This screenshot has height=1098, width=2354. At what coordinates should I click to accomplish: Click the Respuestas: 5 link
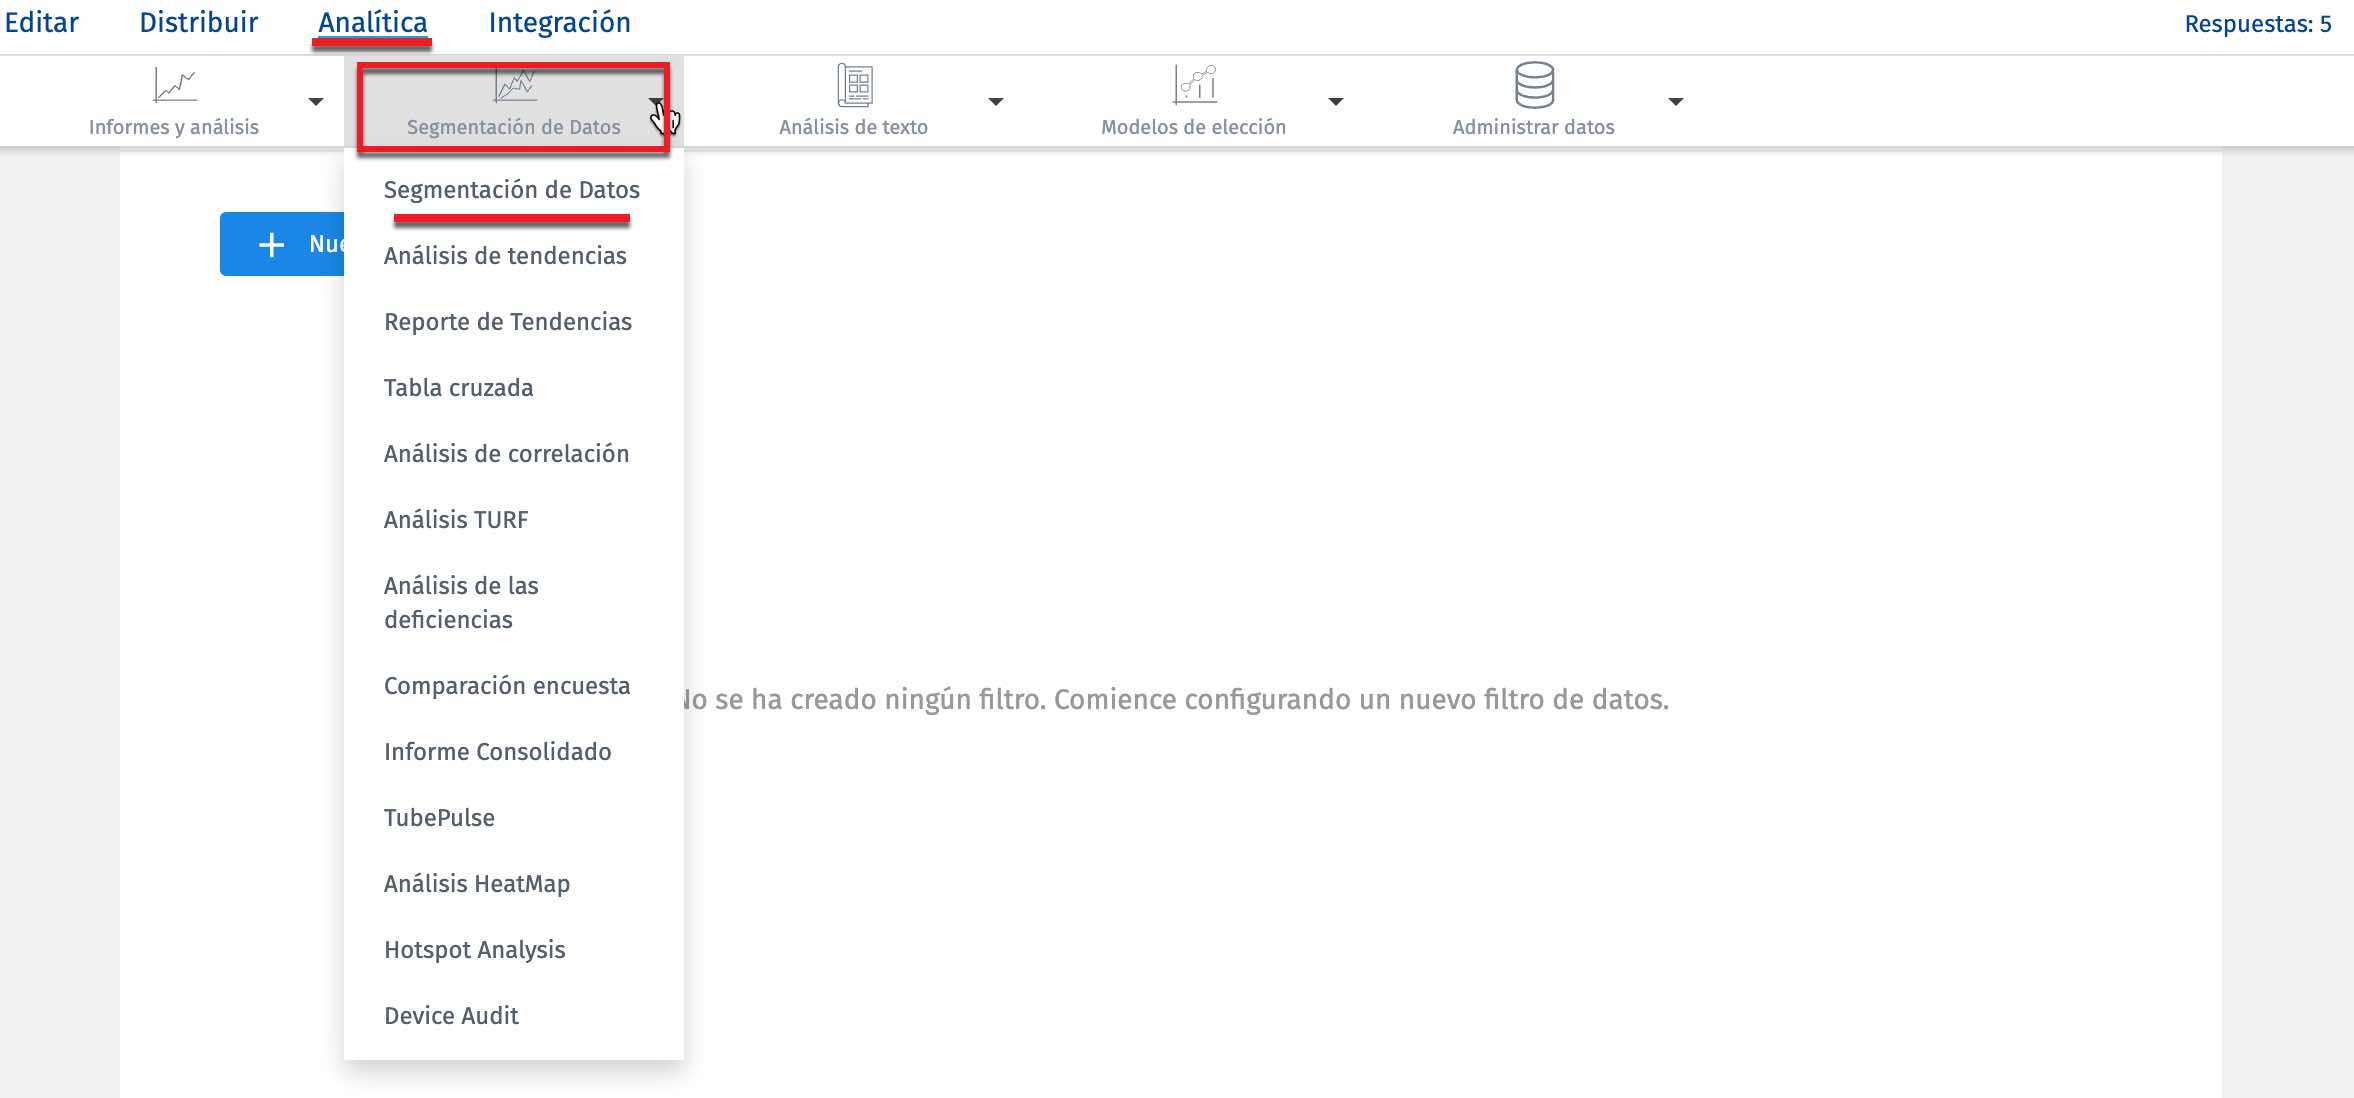tap(2257, 24)
